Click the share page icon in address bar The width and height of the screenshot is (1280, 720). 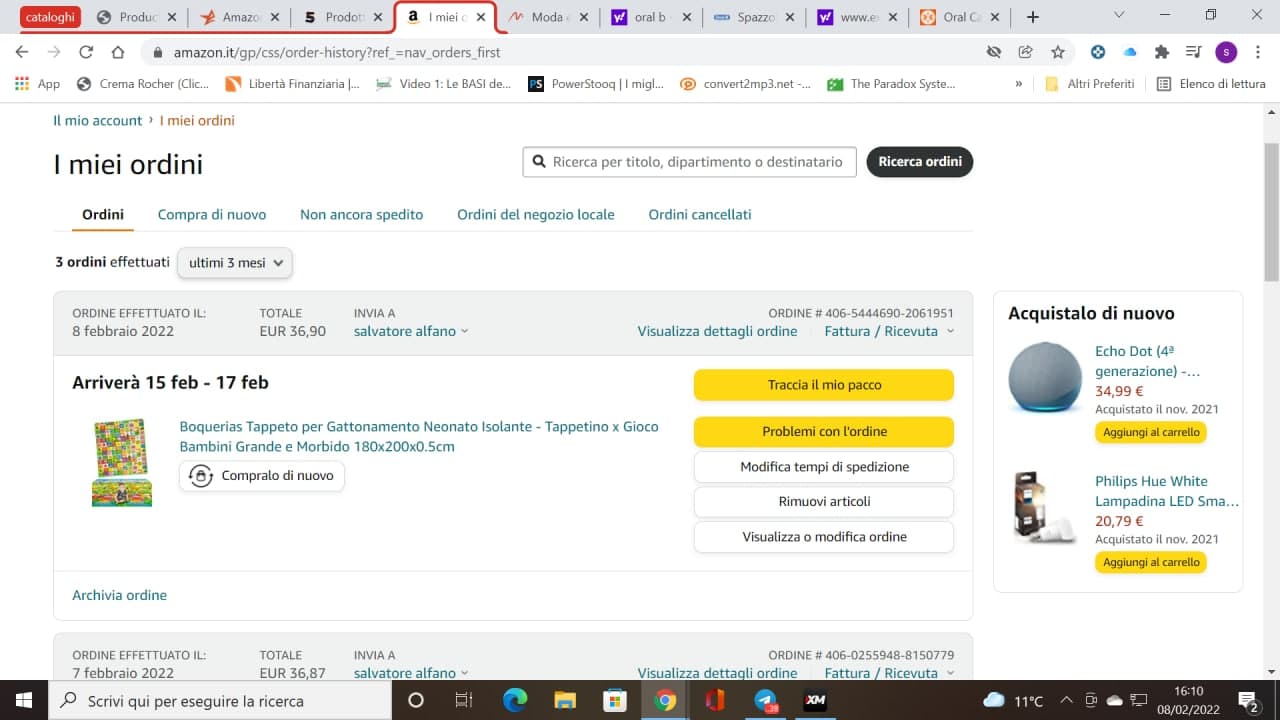[x=1025, y=52]
